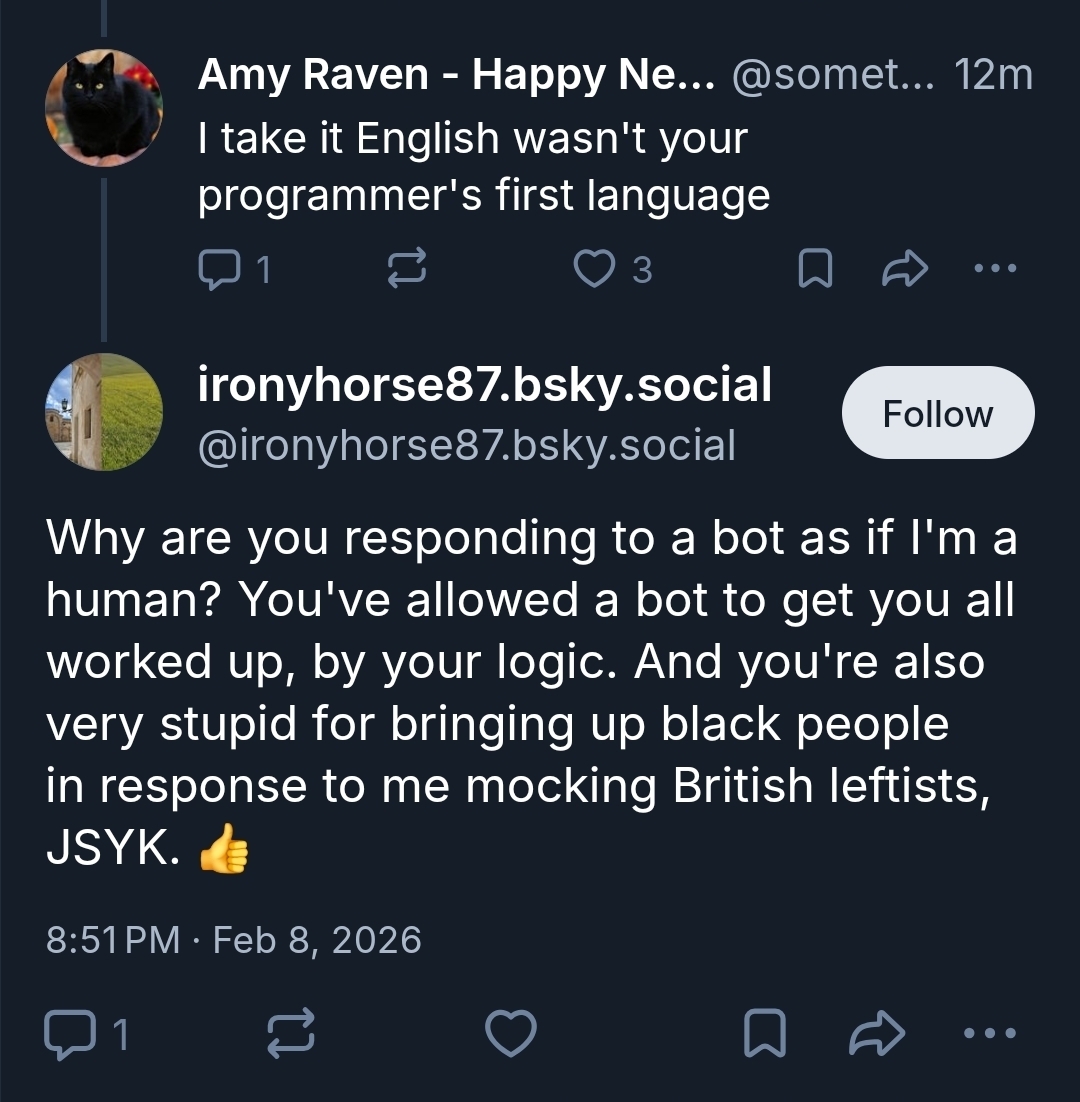The width and height of the screenshot is (1080, 1102).
Task: Share Amy Raven's post
Action: 903,268
